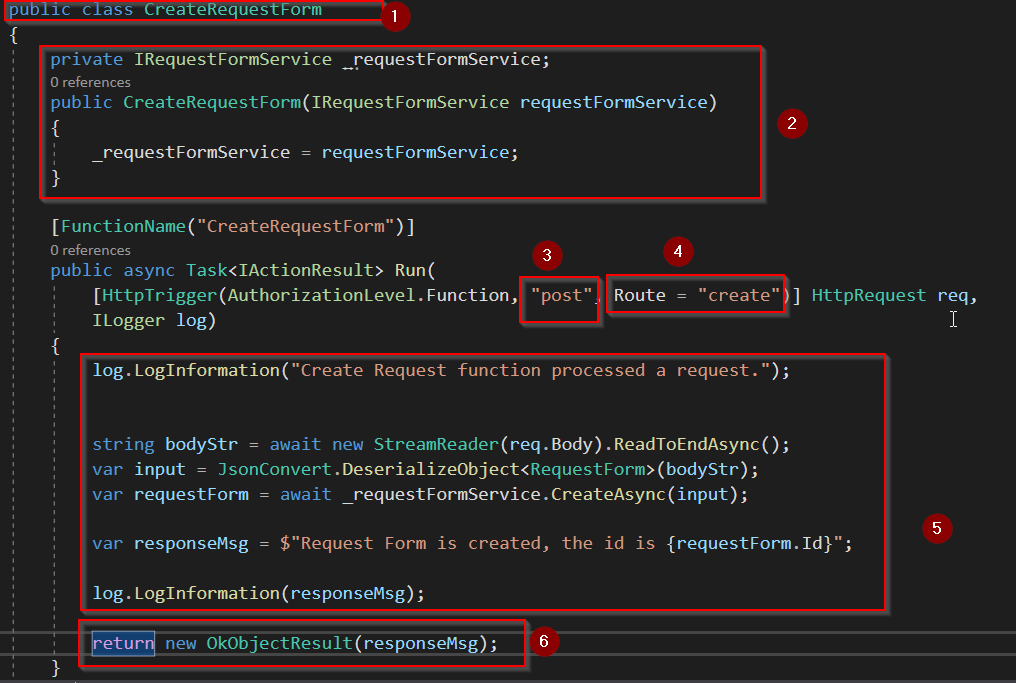Image resolution: width=1016 pixels, height=683 pixels.
Task: Click the ILogger parameter type
Action: (128, 321)
